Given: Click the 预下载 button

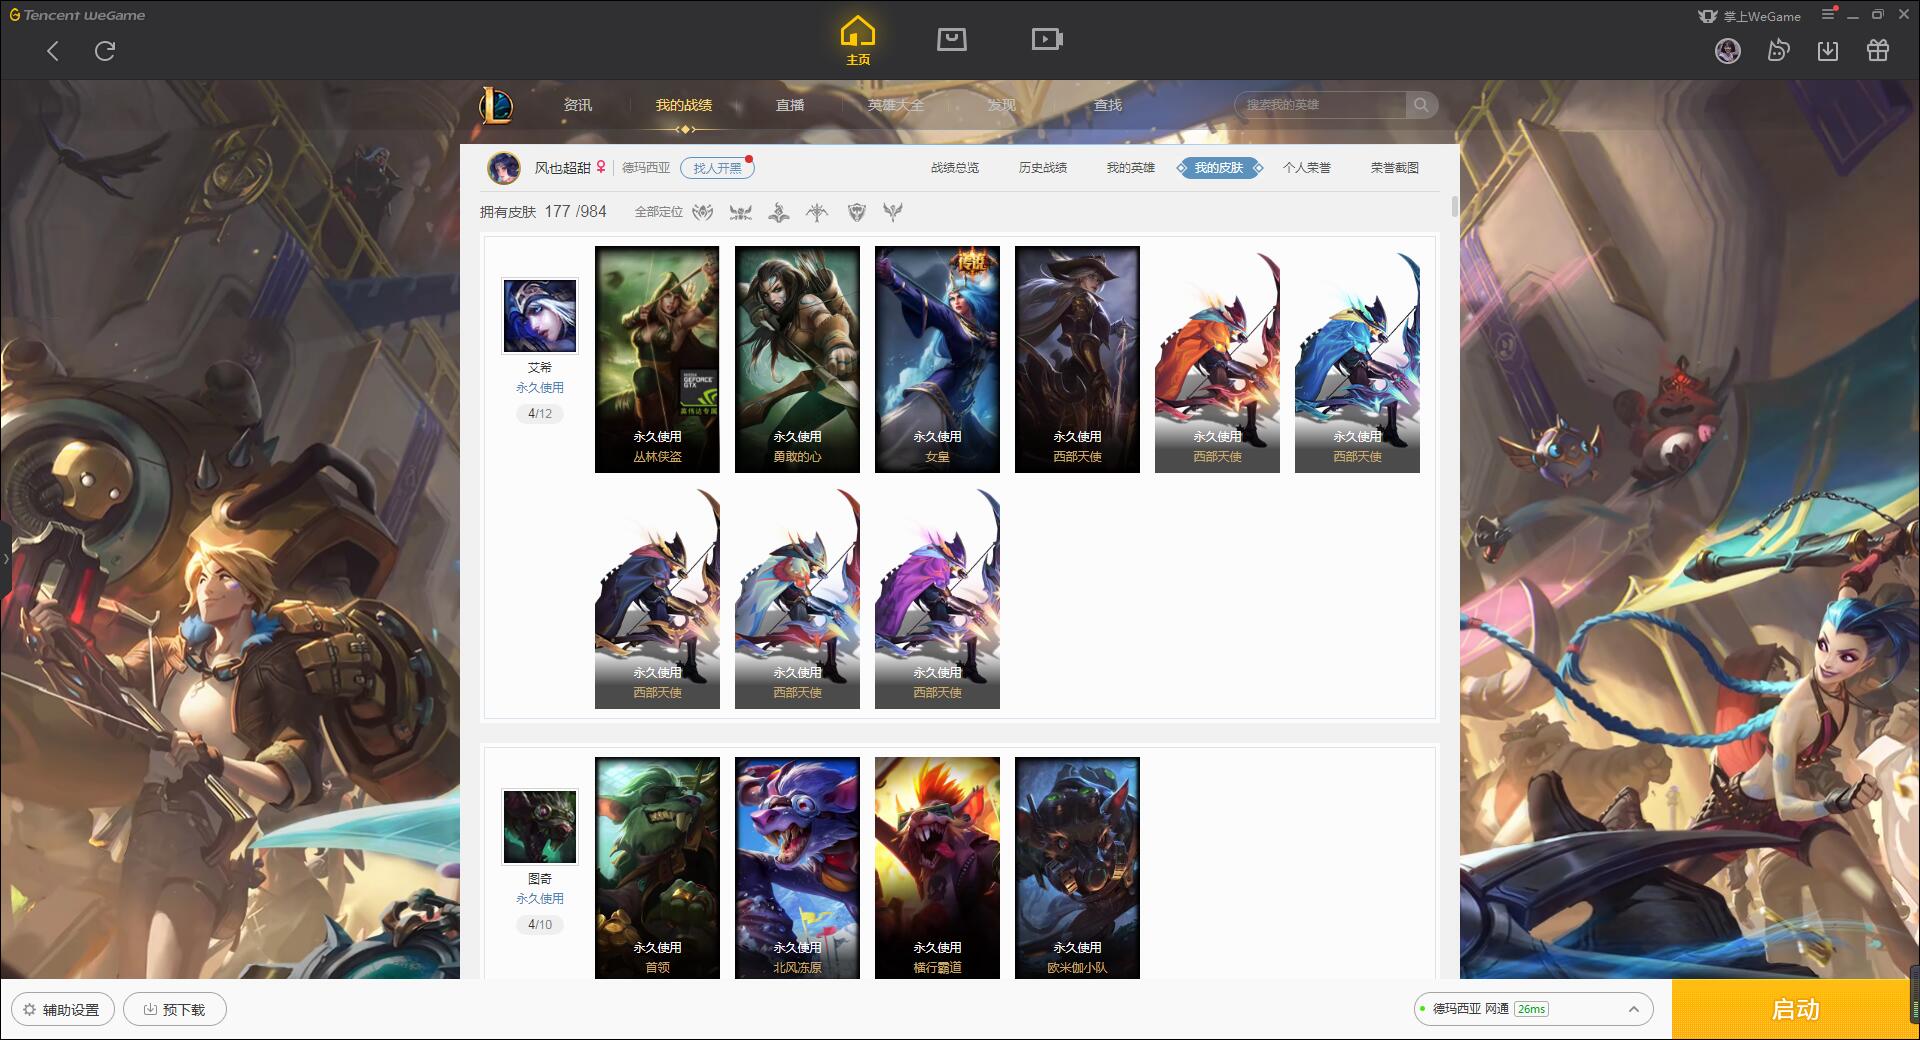Looking at the screenshot, I should 175,1009.
